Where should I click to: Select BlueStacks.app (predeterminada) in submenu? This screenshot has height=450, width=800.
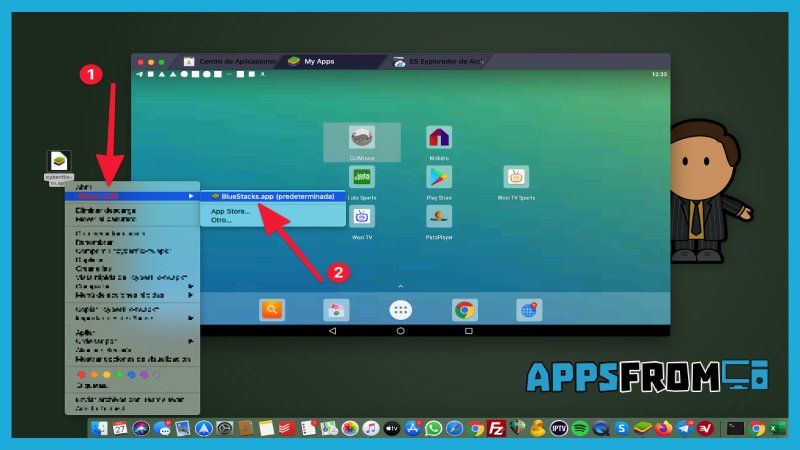pyautogui.click(x=273, y=196)
